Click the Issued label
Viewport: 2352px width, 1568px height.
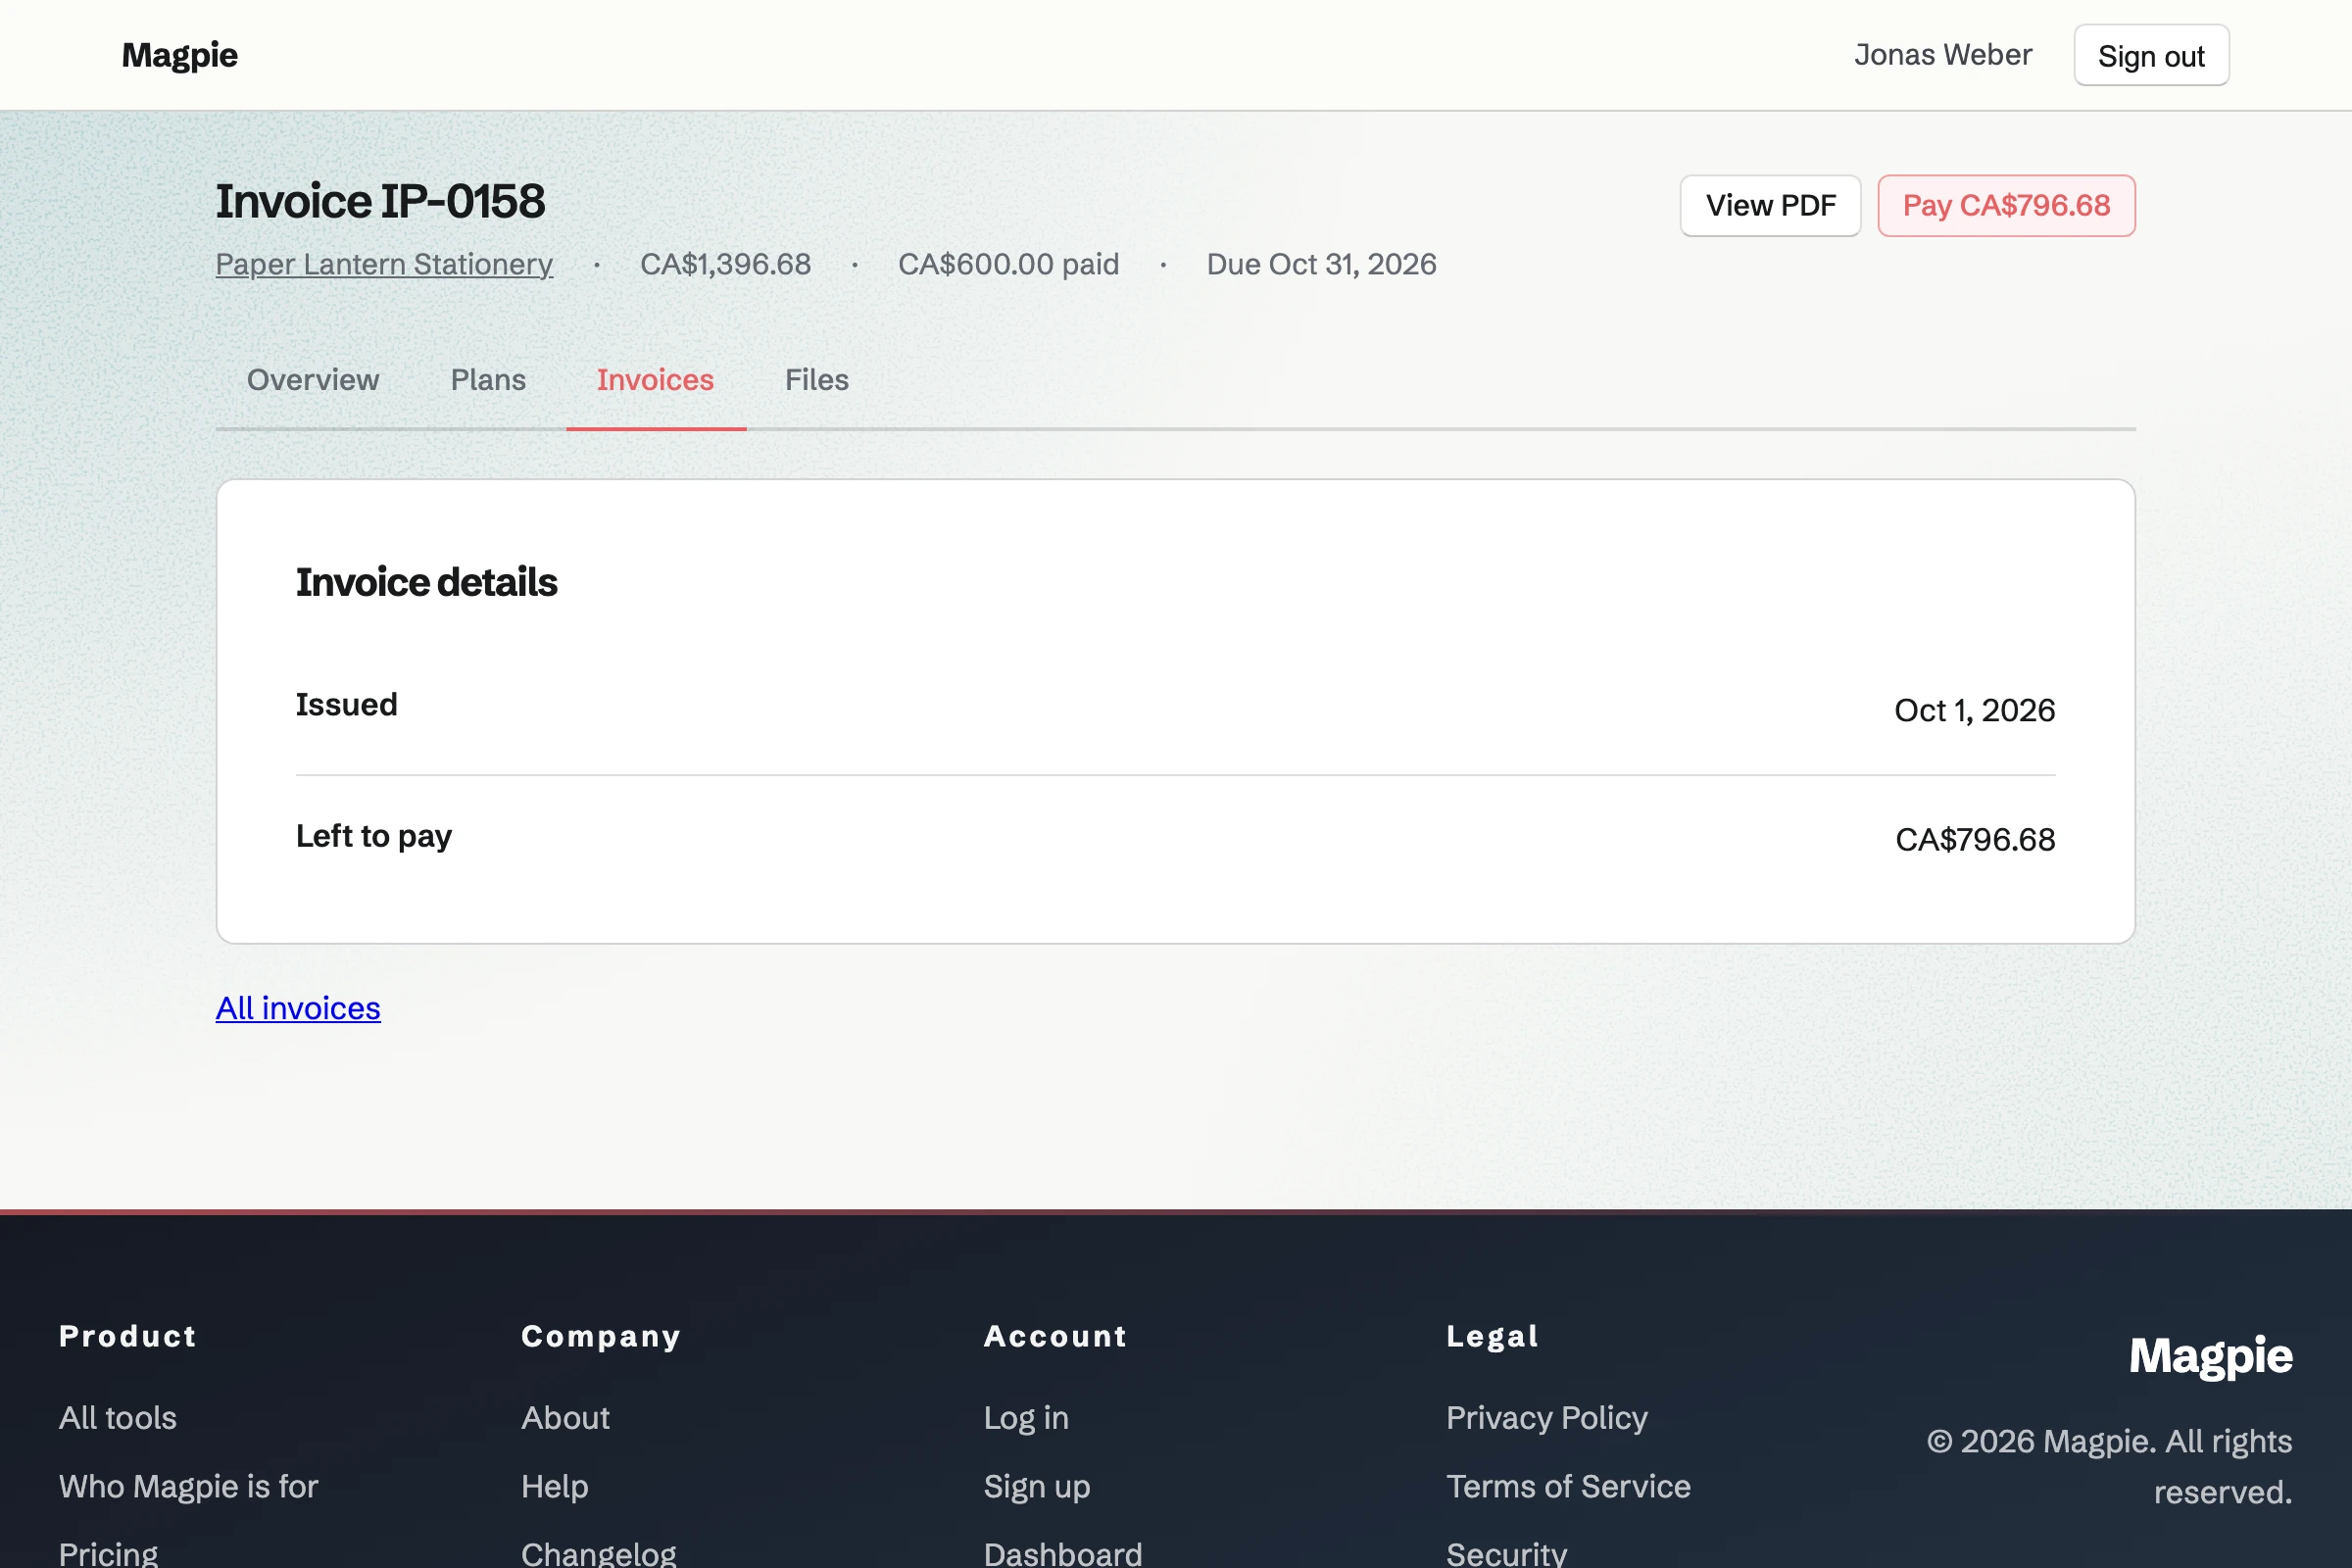pos(346,705)
